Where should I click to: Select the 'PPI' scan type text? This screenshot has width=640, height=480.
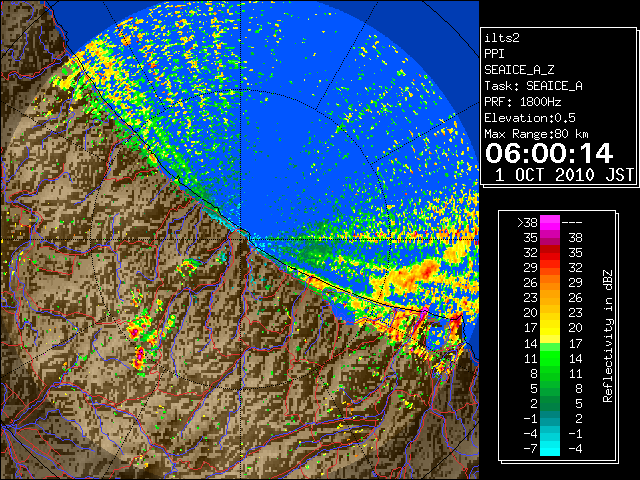pos(494,54)
